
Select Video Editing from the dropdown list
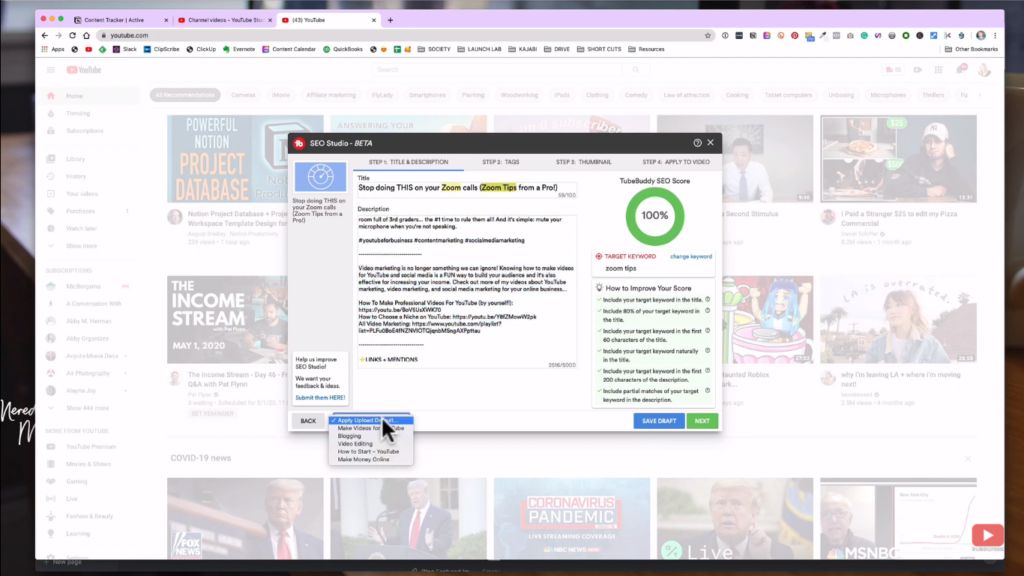click(372, 444)
